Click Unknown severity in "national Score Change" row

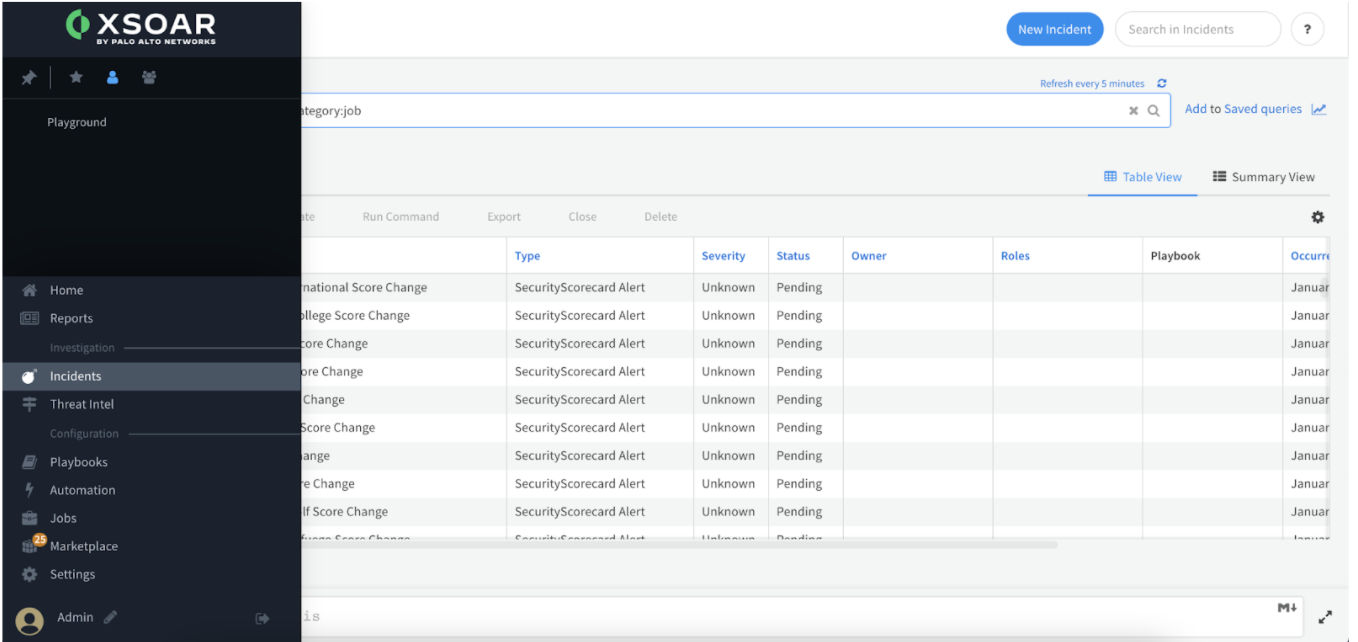tap(728, 287)
